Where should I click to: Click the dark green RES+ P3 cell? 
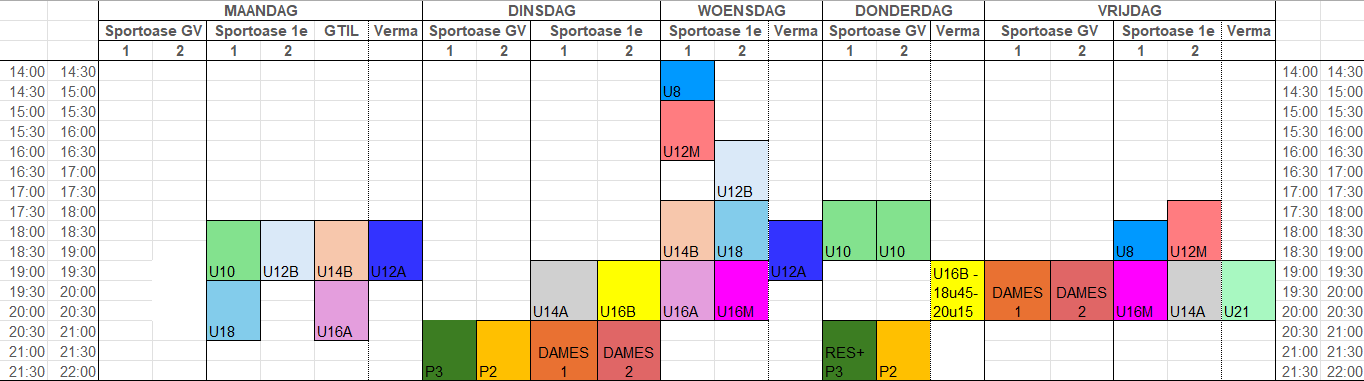click(850, 351)
